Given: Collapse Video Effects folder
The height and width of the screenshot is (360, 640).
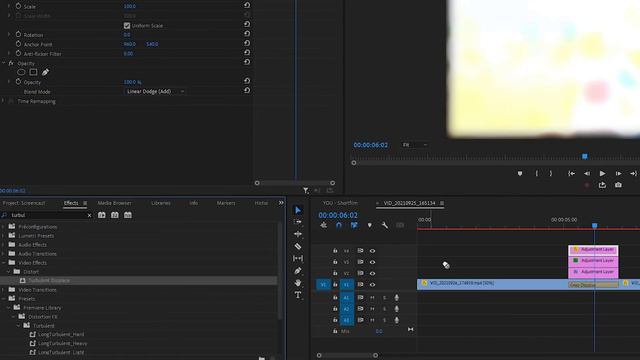Looking at the screenshot, I should point(3,262).
